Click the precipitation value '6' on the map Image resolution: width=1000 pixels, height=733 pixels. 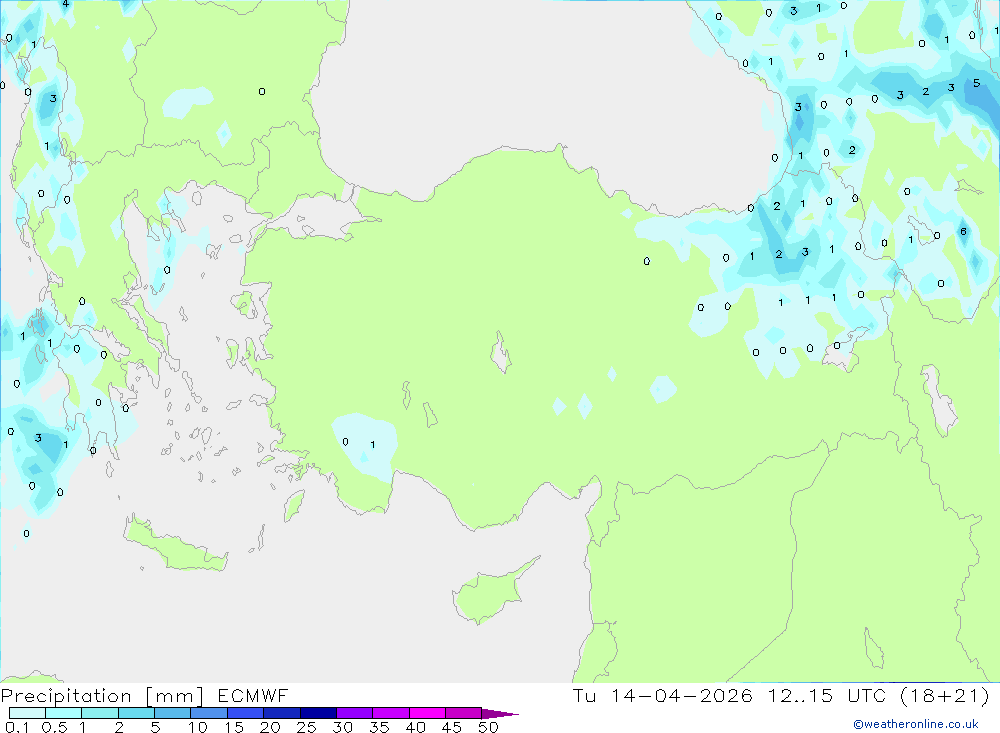pyautogui.click(x=963, y=232)
